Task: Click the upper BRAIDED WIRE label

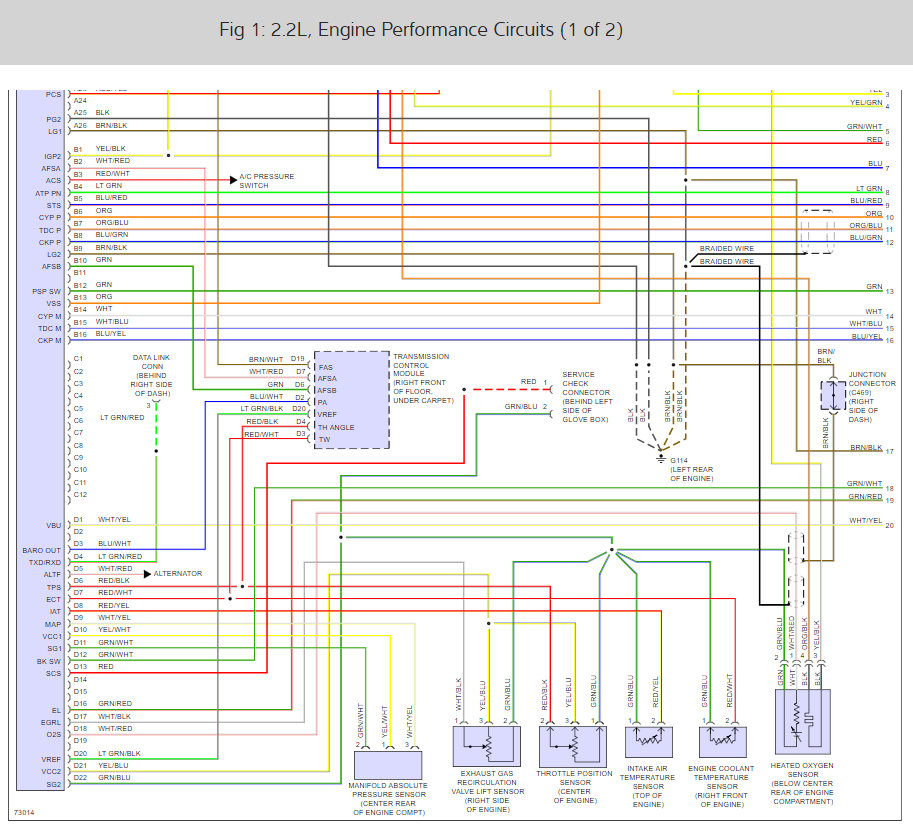Action: click(727, 249)
